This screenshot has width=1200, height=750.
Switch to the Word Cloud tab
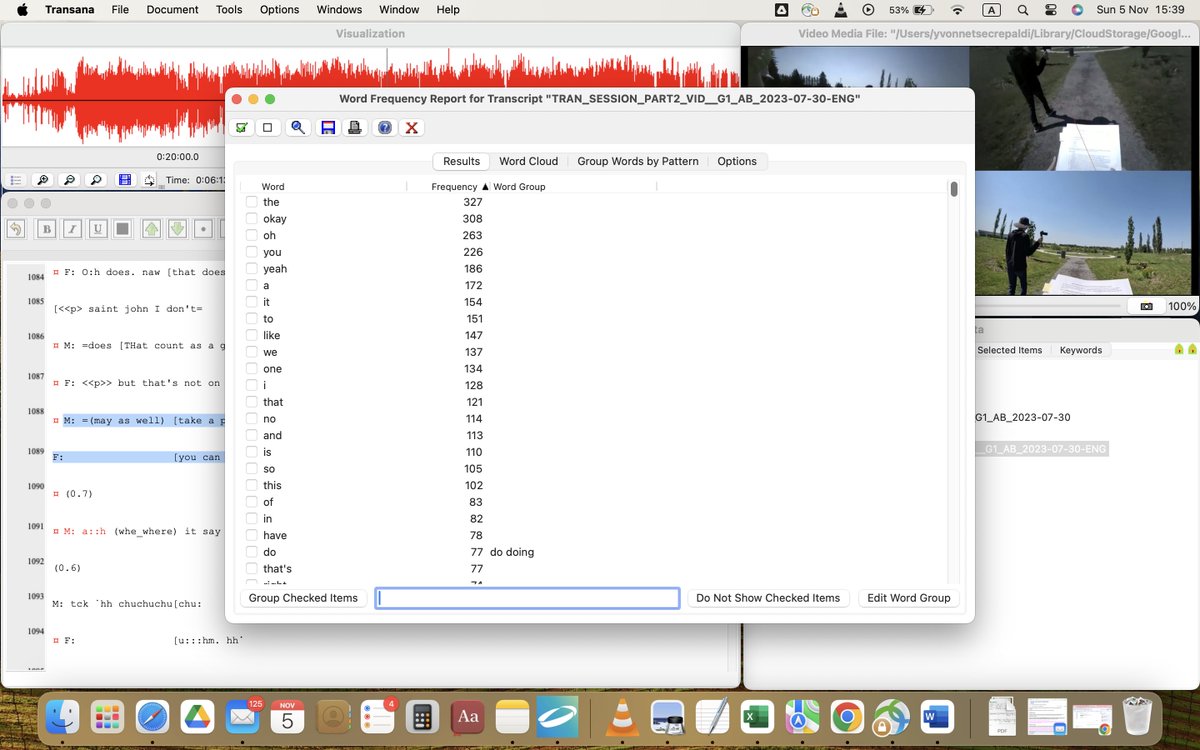528,161
